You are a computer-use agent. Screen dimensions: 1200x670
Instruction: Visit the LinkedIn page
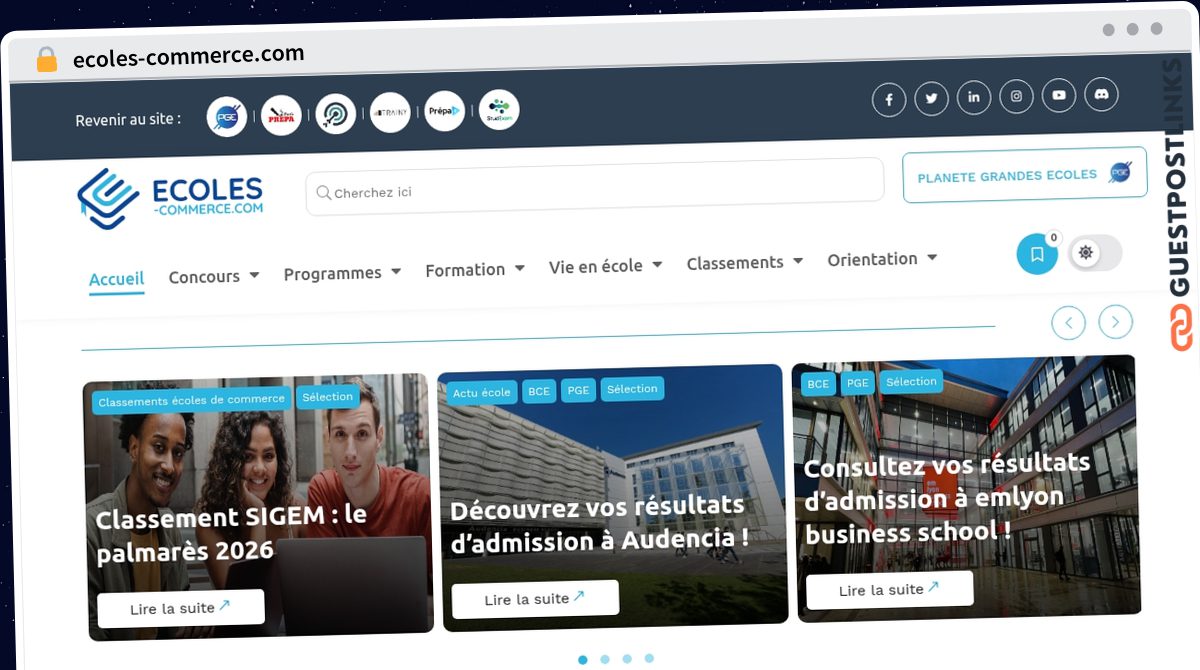[974, 97]
